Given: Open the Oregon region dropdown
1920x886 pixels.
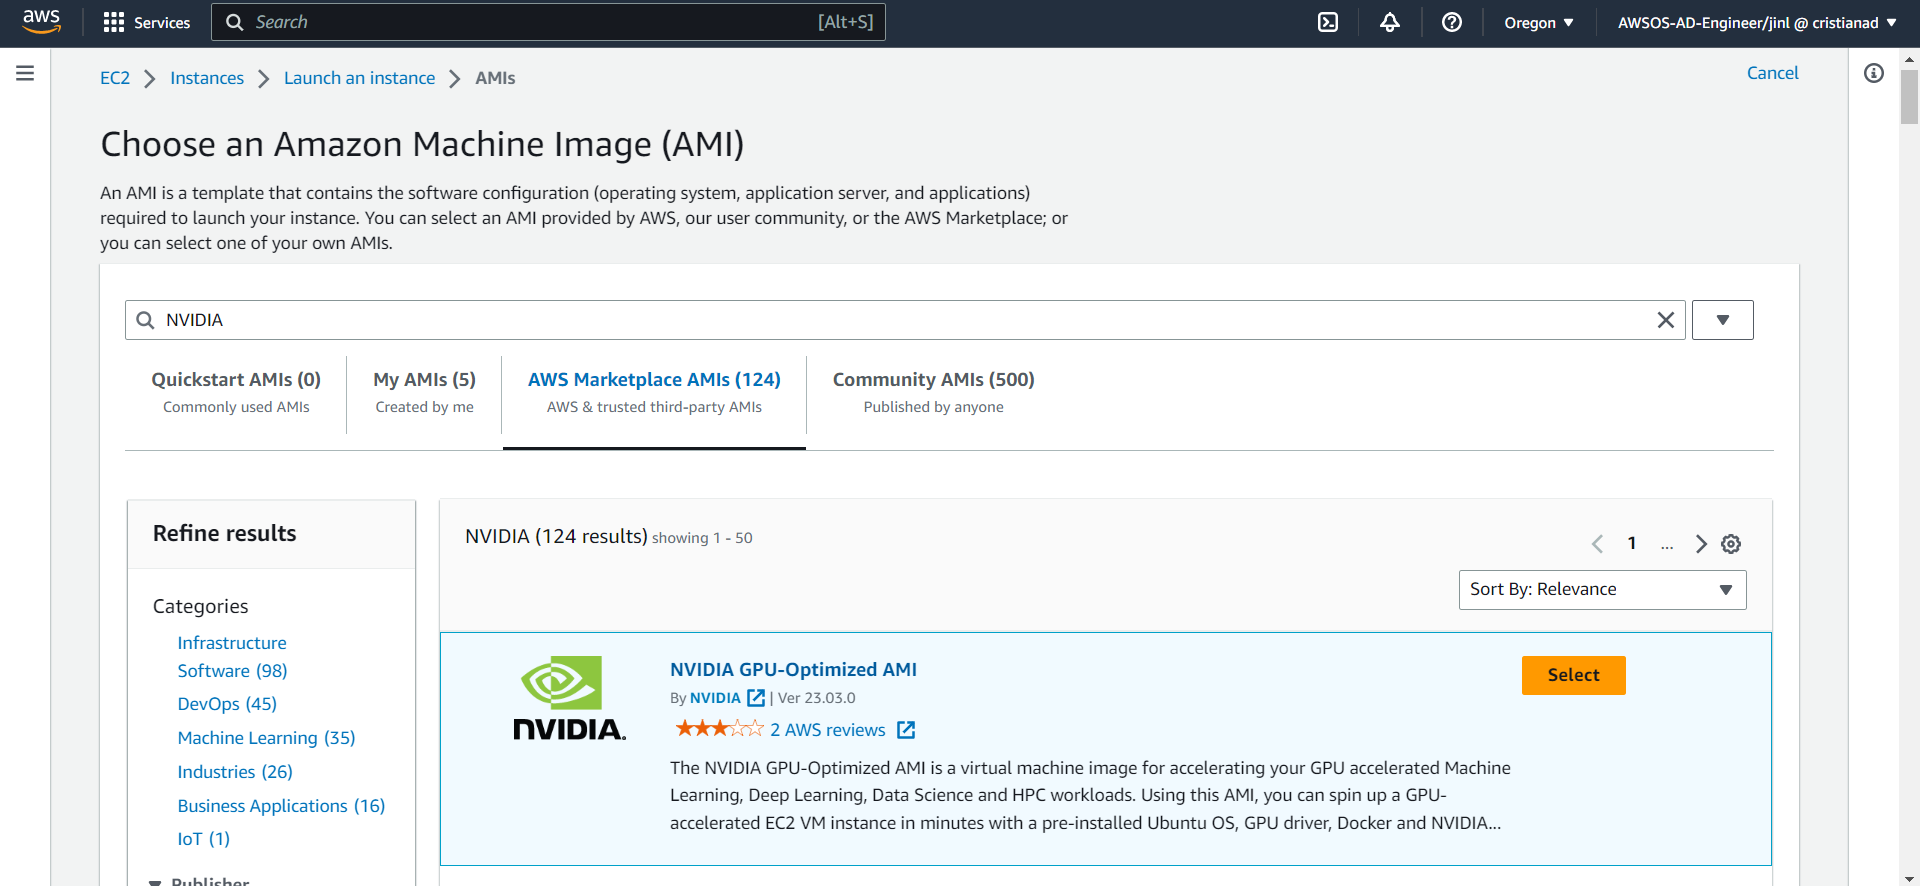Looking at the screenshot, I should tap(1539, 22).
